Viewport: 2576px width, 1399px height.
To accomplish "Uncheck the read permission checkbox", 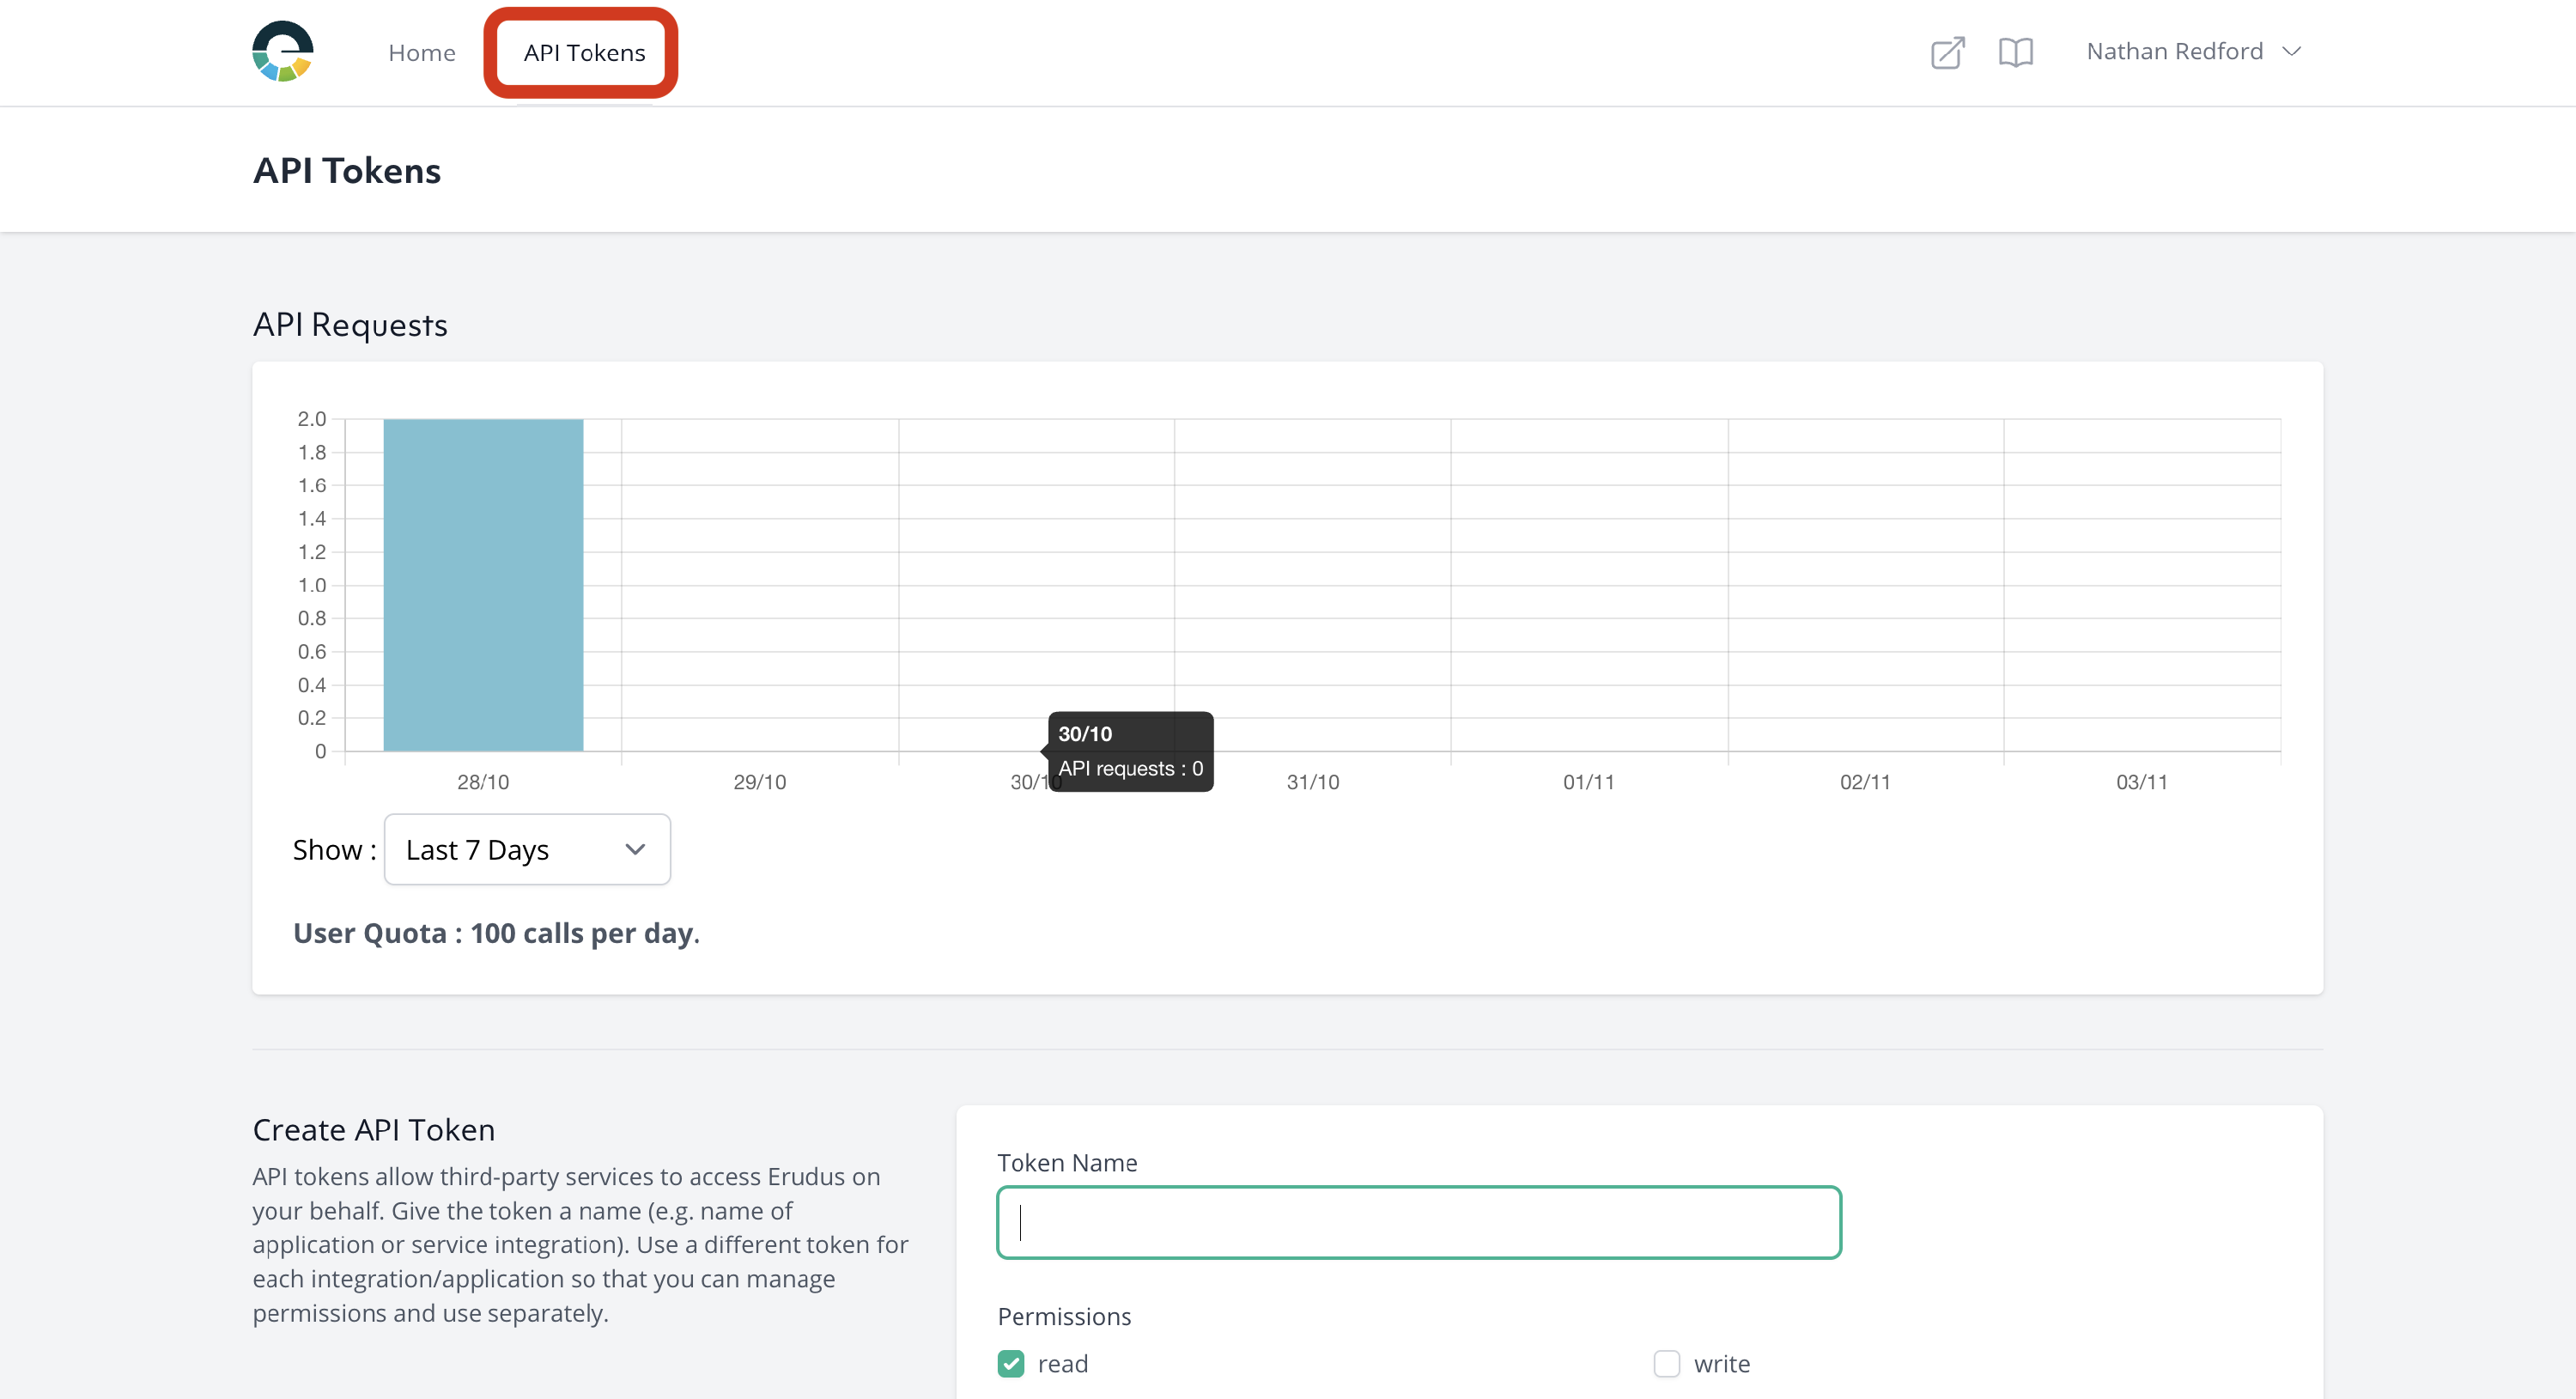I will tap(1011, 1363).
